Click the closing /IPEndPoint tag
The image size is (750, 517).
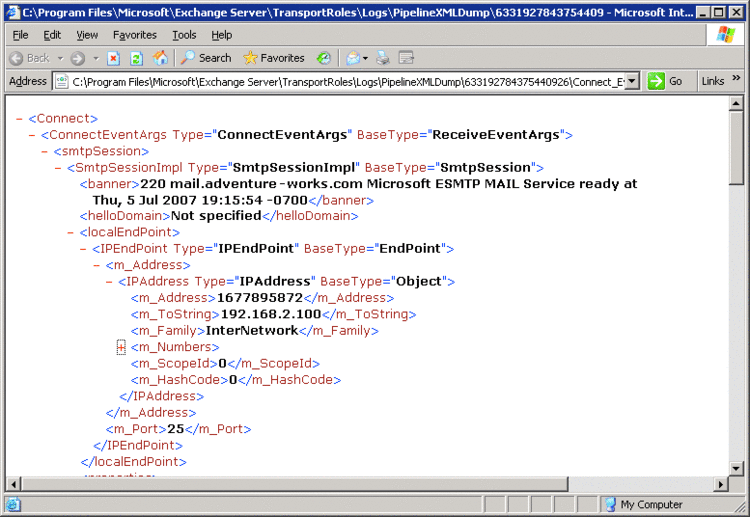(138, 446)
